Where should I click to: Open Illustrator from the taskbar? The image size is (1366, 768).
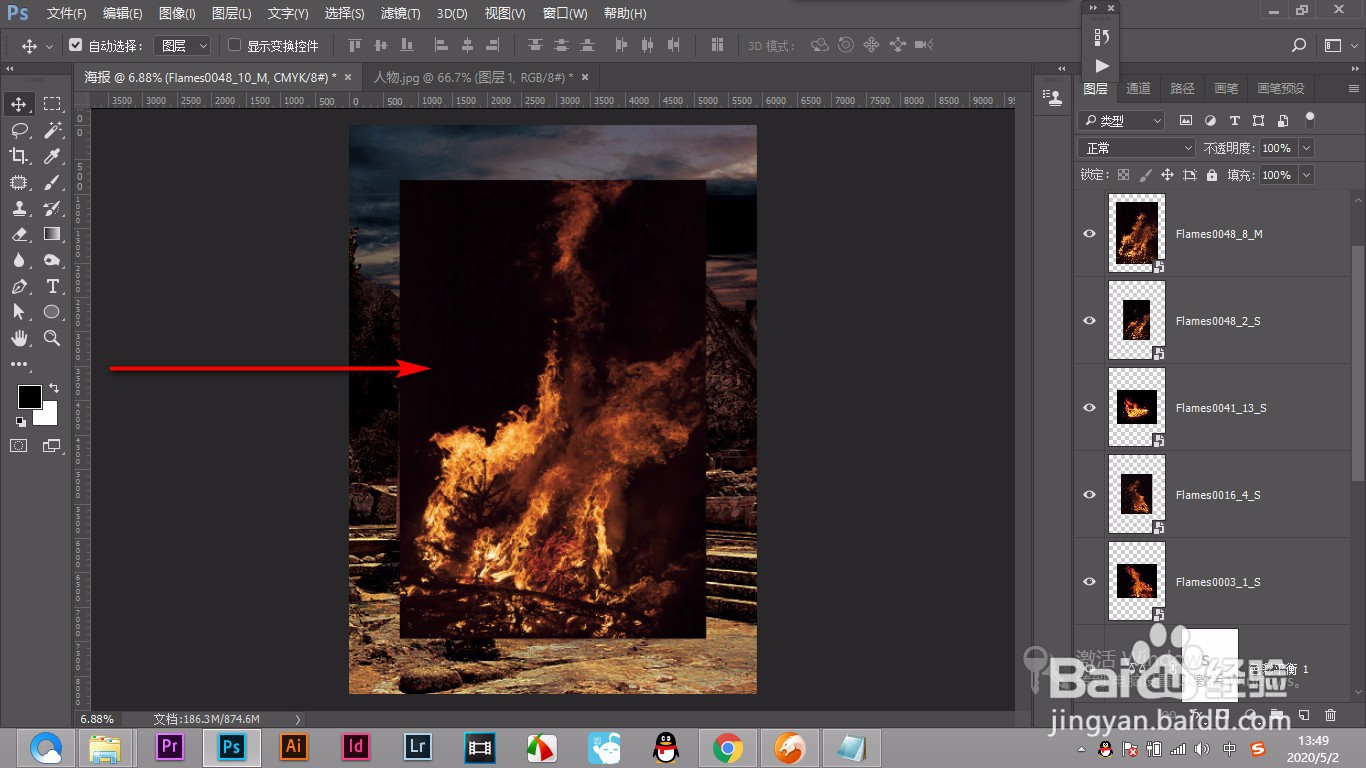[x=294, y=746]
